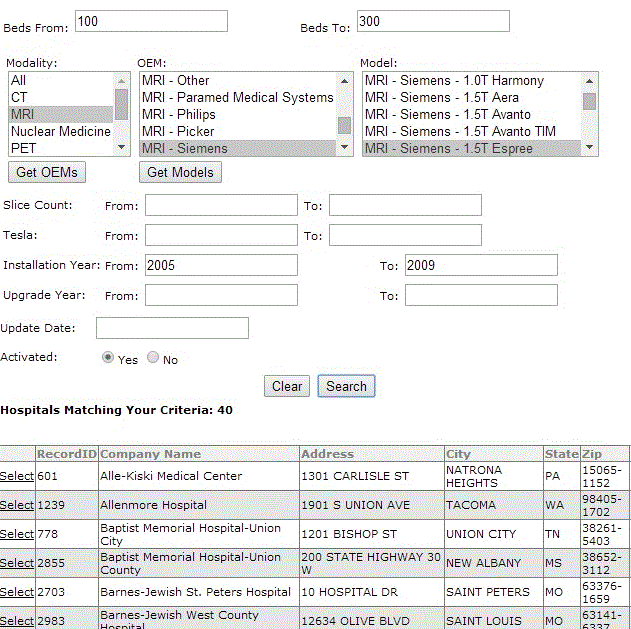Click Installation Year From field with 2005
This screenshot has height=629, width=631.
pyautogui.click(x=221, y=265)
